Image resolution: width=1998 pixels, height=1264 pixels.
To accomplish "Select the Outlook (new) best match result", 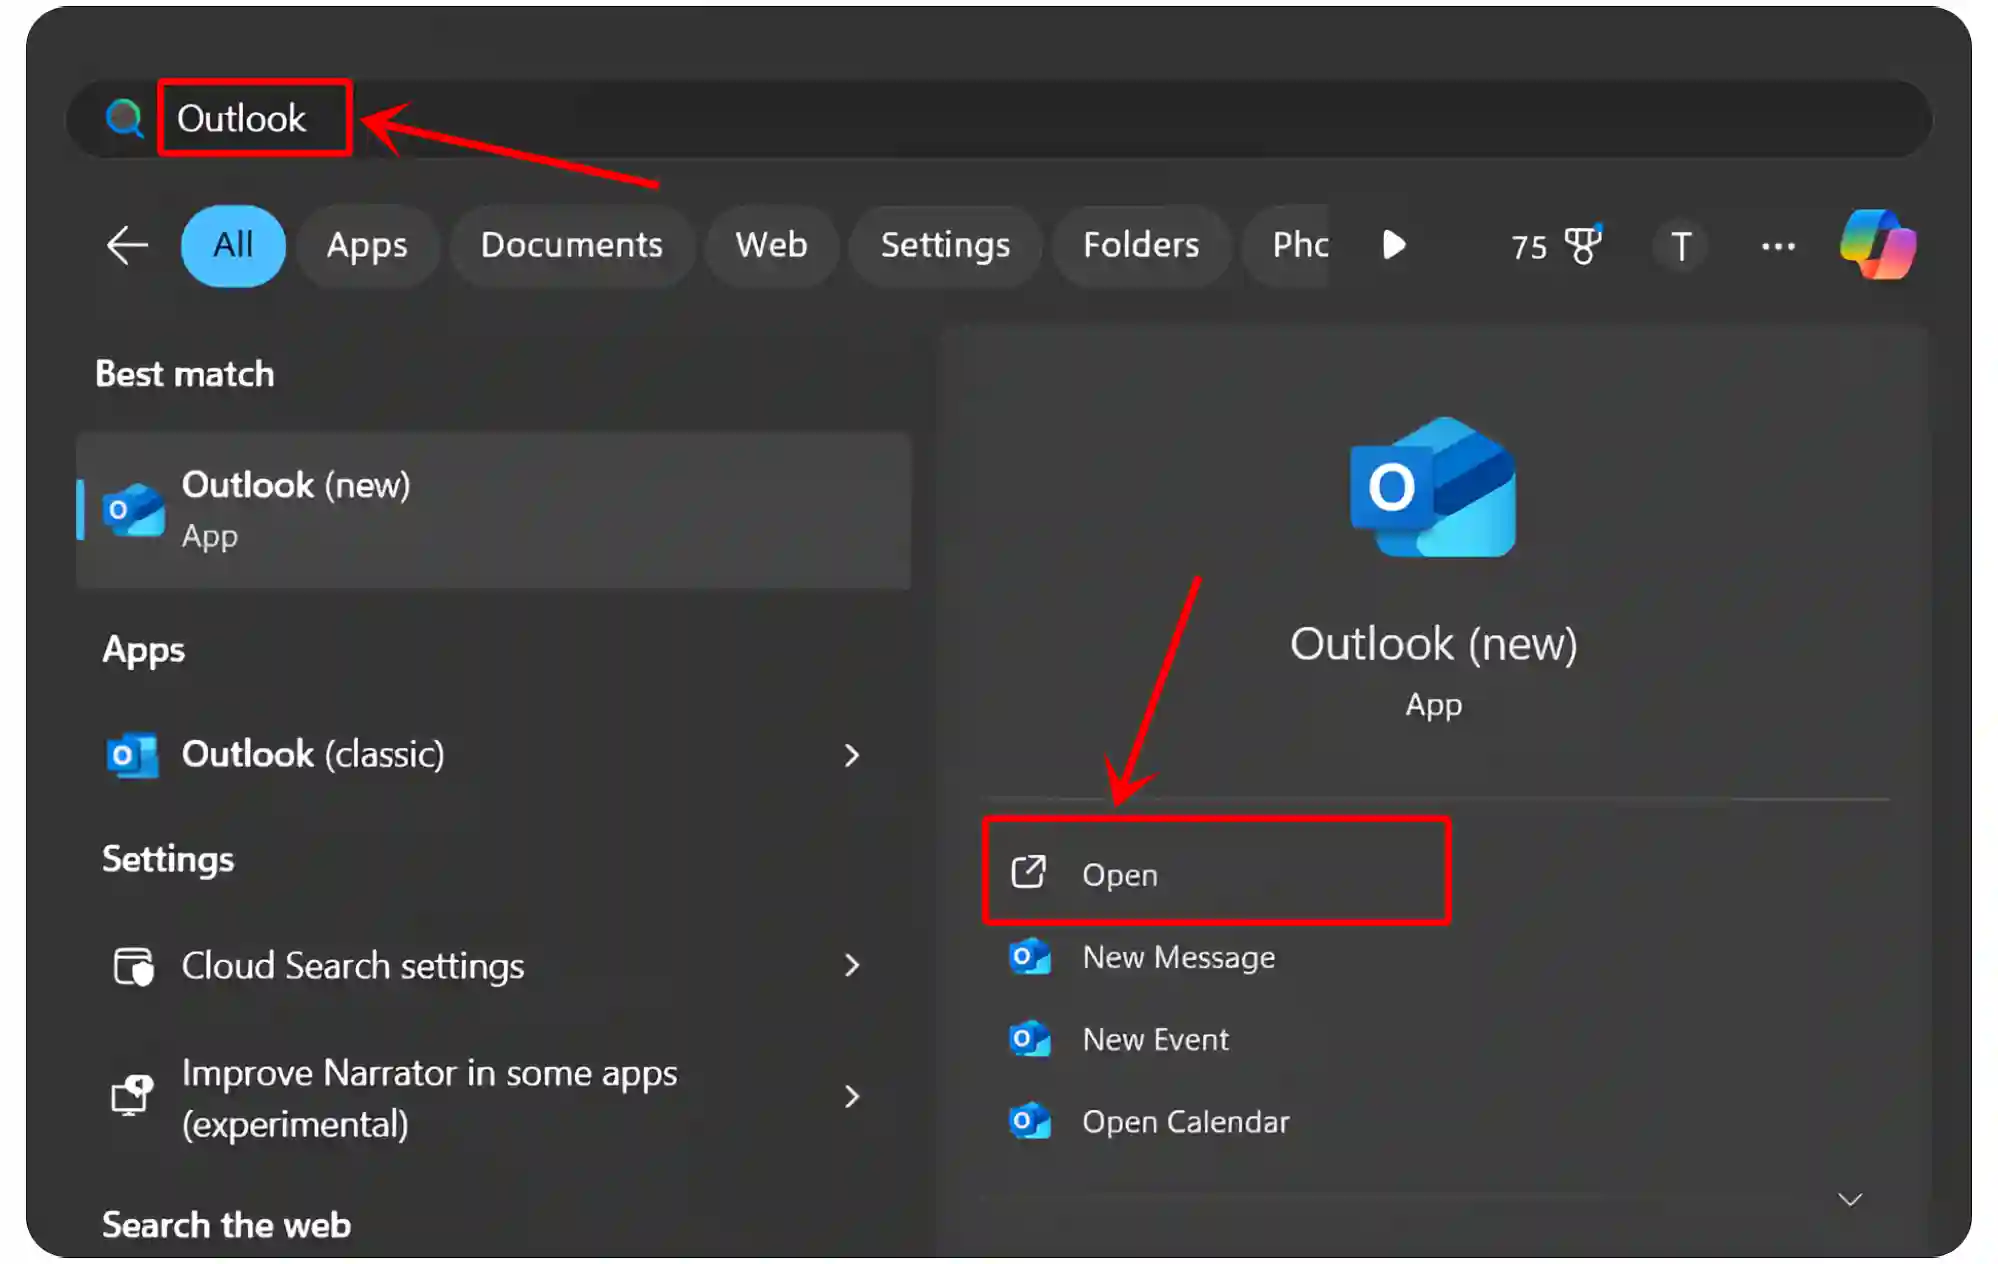I will click(x=493, y=510).
